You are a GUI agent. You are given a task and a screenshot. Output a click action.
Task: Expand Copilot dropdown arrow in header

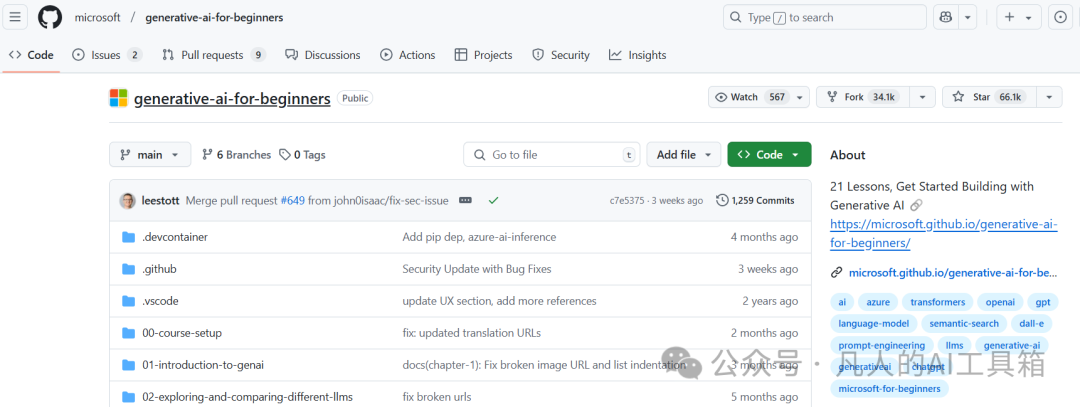(968, 17)
